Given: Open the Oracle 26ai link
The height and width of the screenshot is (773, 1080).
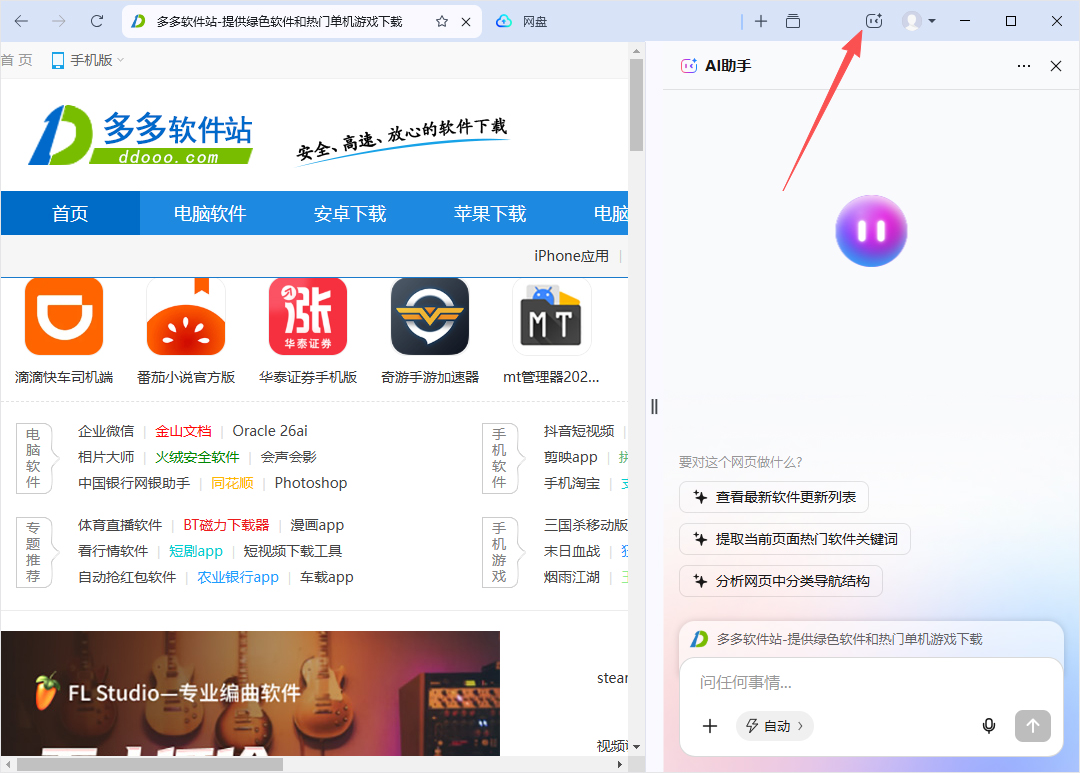Looking at the screenshot, I should coord(270,431).
